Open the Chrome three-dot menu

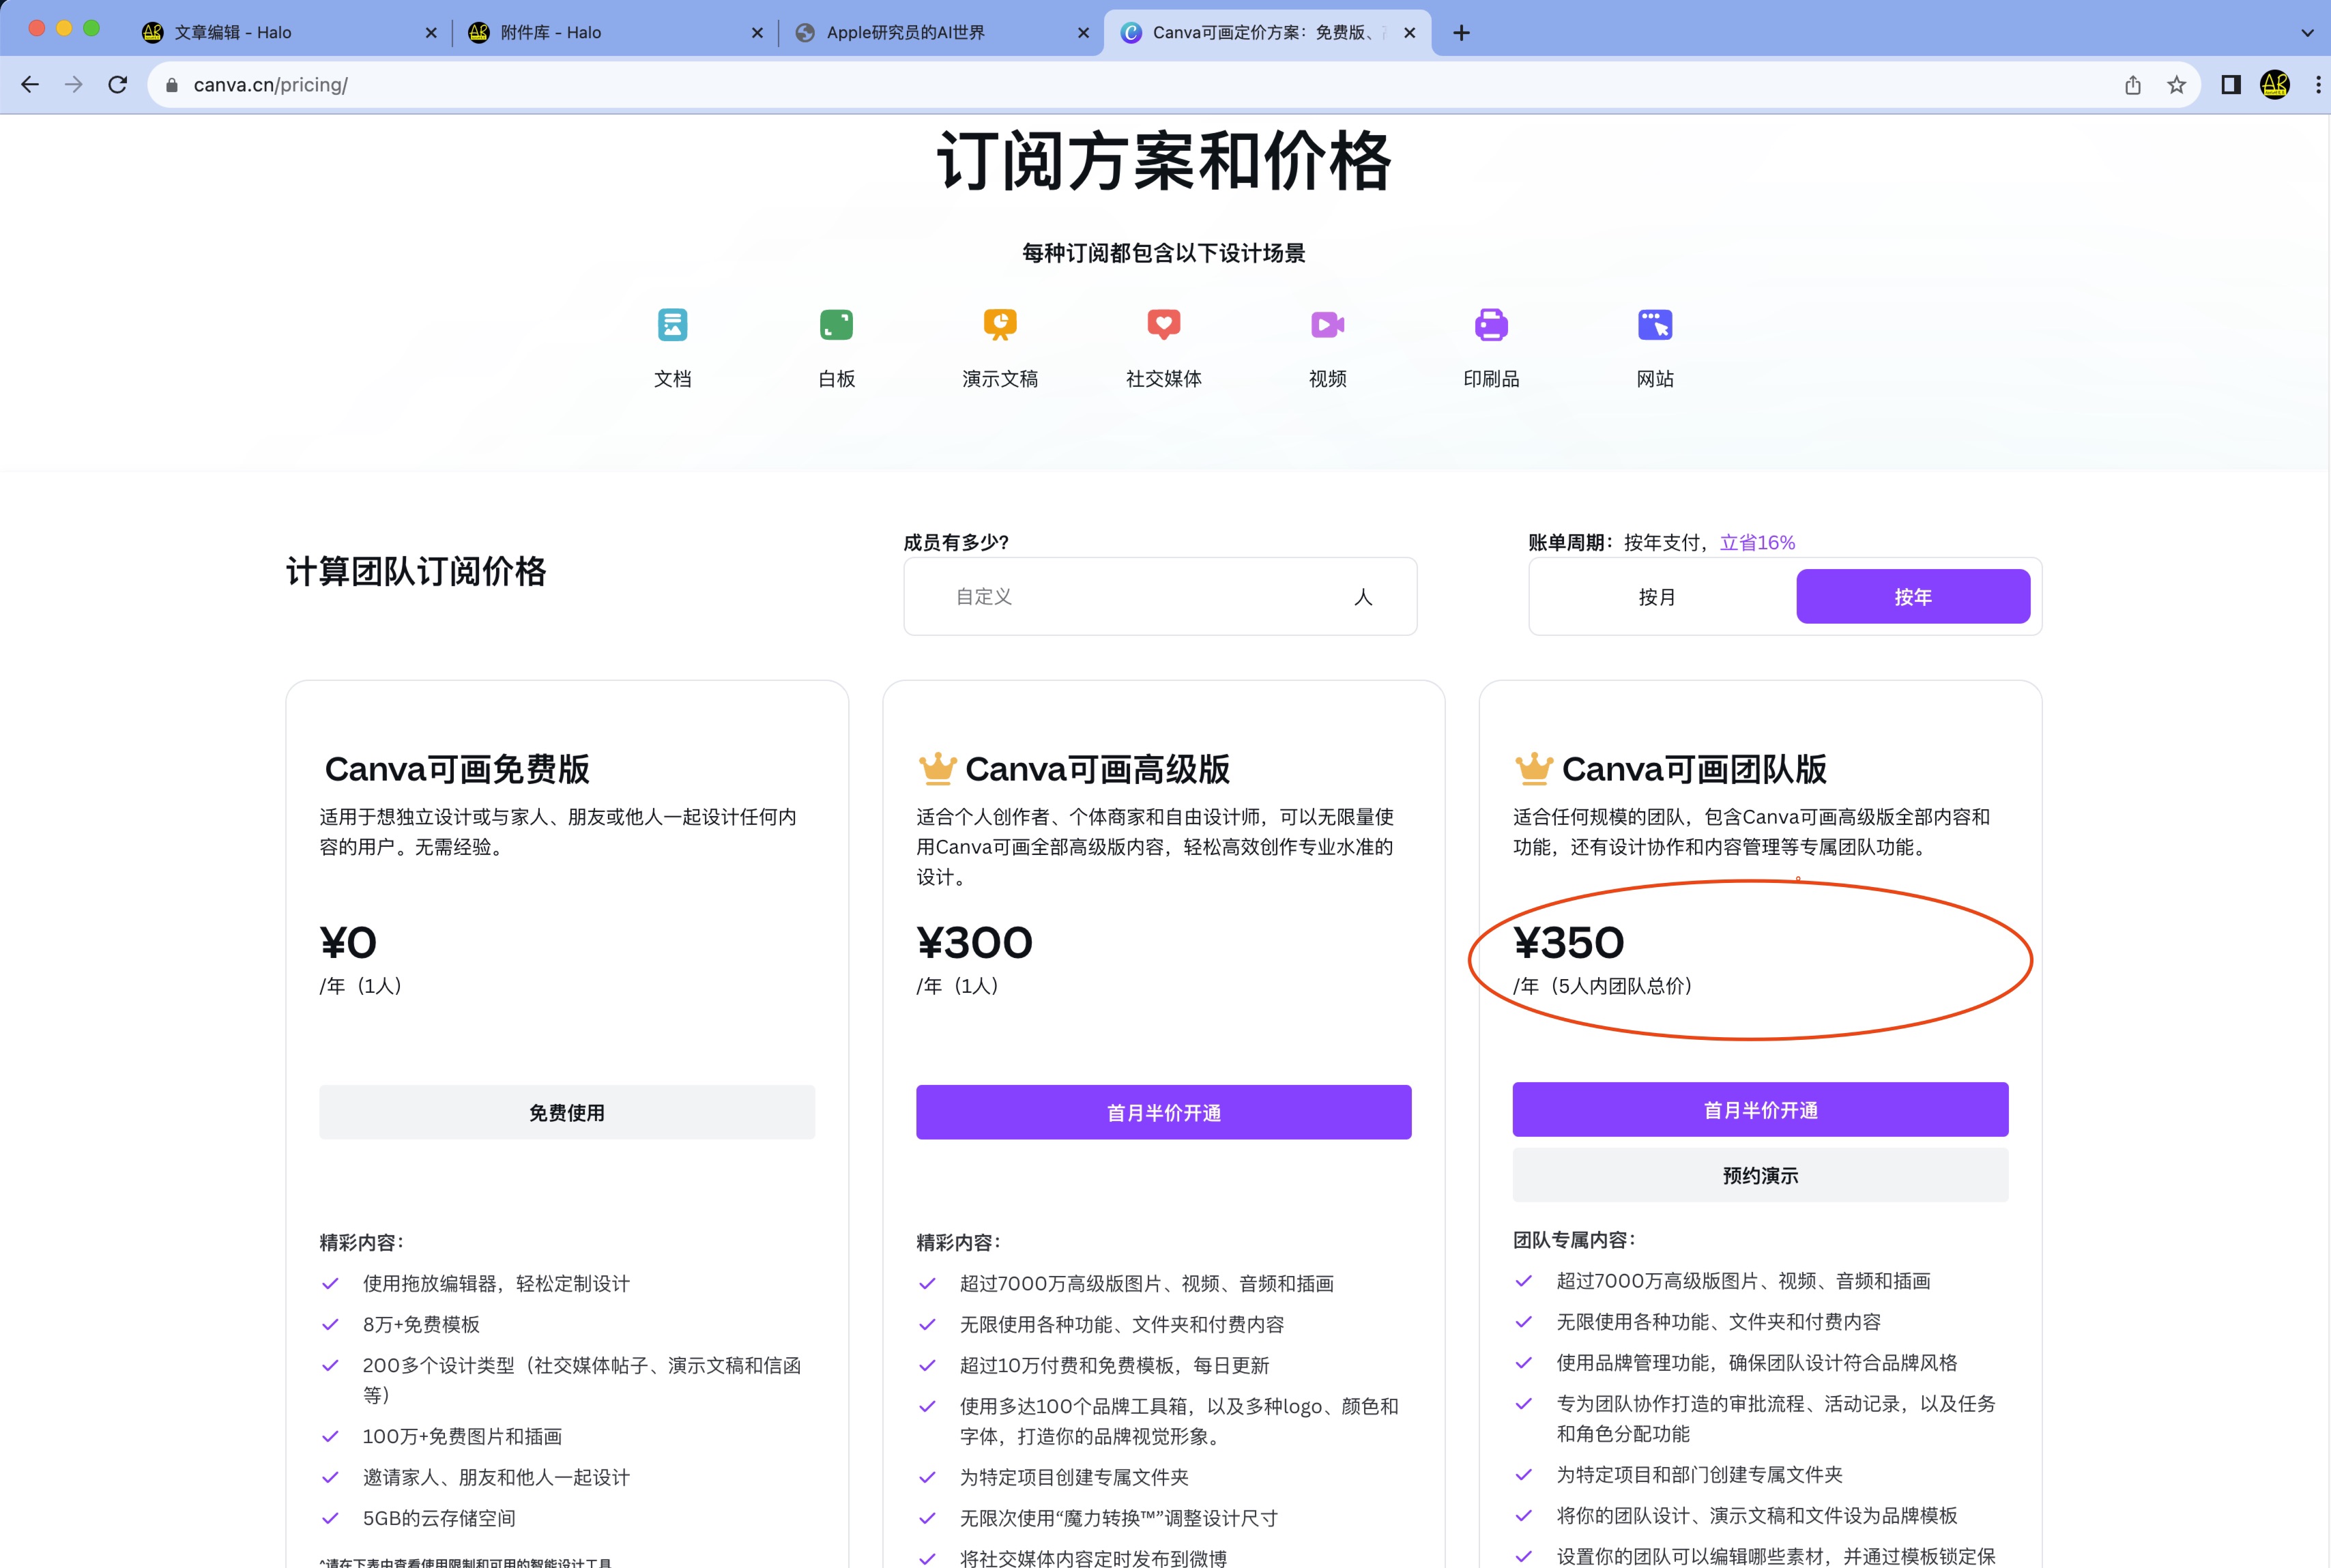coord(2318,85)
